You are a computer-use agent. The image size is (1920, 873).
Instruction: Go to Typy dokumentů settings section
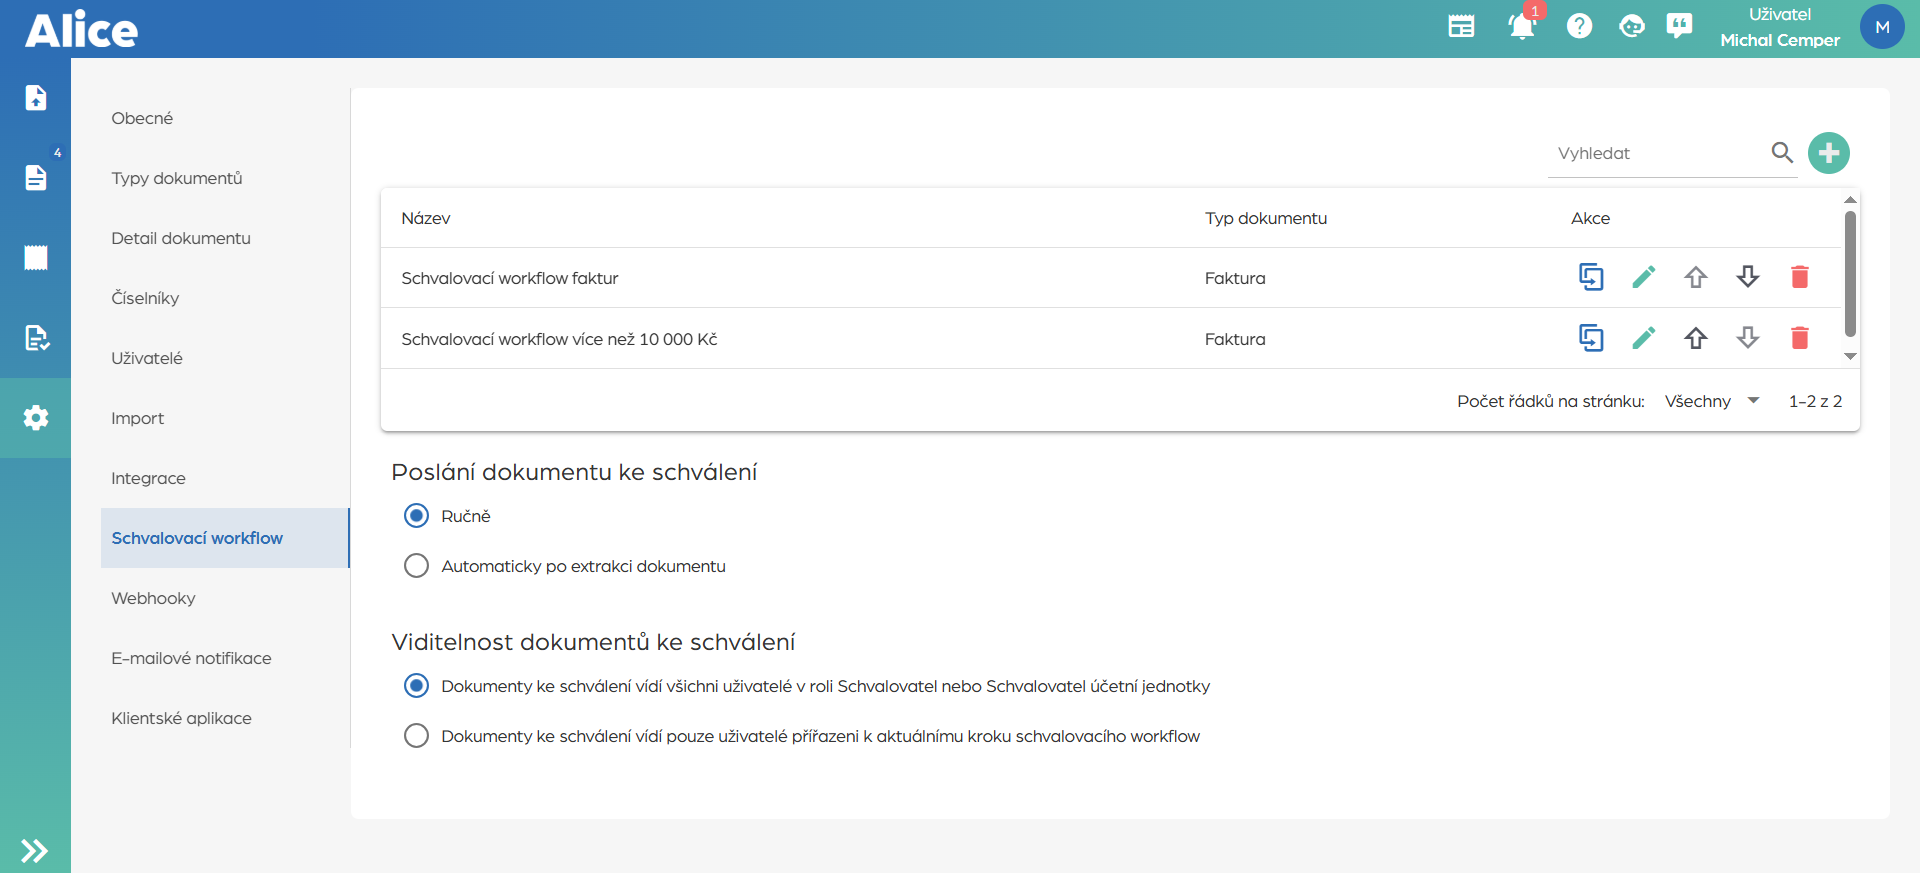(177, 178)
